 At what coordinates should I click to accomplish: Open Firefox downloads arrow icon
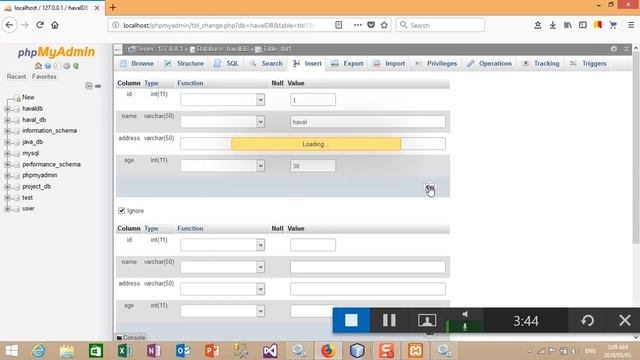(x=552, y=25)
